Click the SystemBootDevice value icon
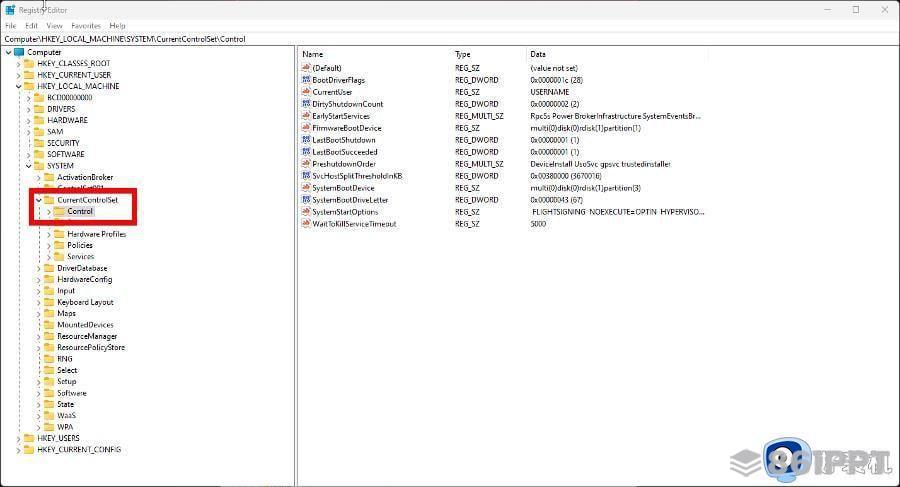900x487 pixels. click(x=306, y=188)
